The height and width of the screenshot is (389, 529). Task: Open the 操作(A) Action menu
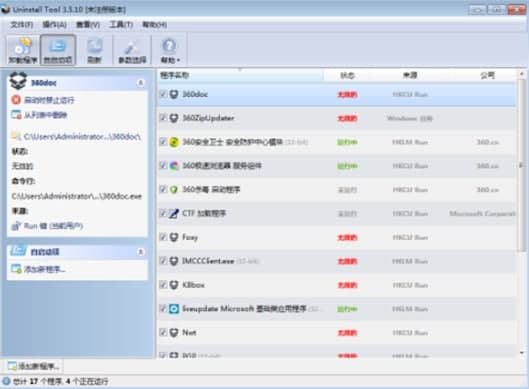point(54,25)
